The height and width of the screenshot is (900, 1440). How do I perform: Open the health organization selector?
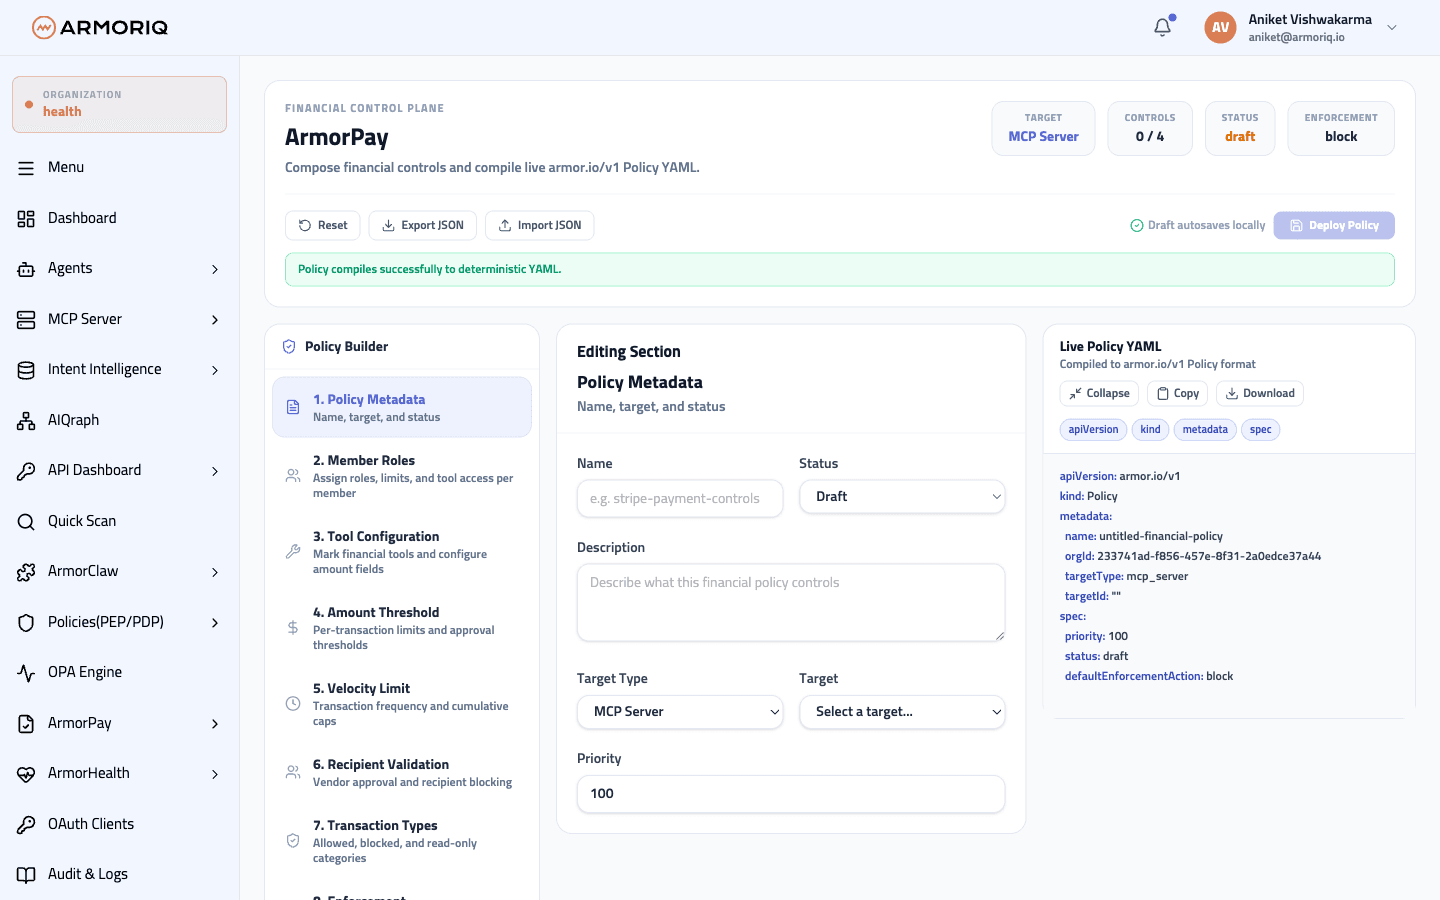pos(119,104)
